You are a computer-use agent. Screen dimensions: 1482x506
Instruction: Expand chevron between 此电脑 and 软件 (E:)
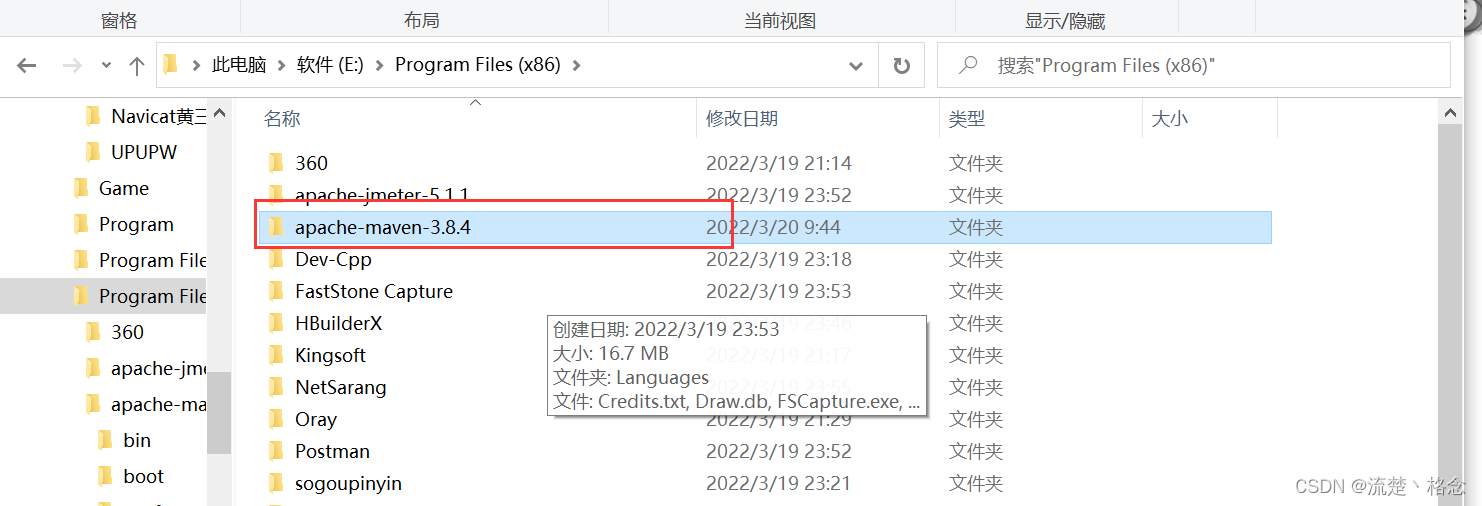(x=282, y=65)
